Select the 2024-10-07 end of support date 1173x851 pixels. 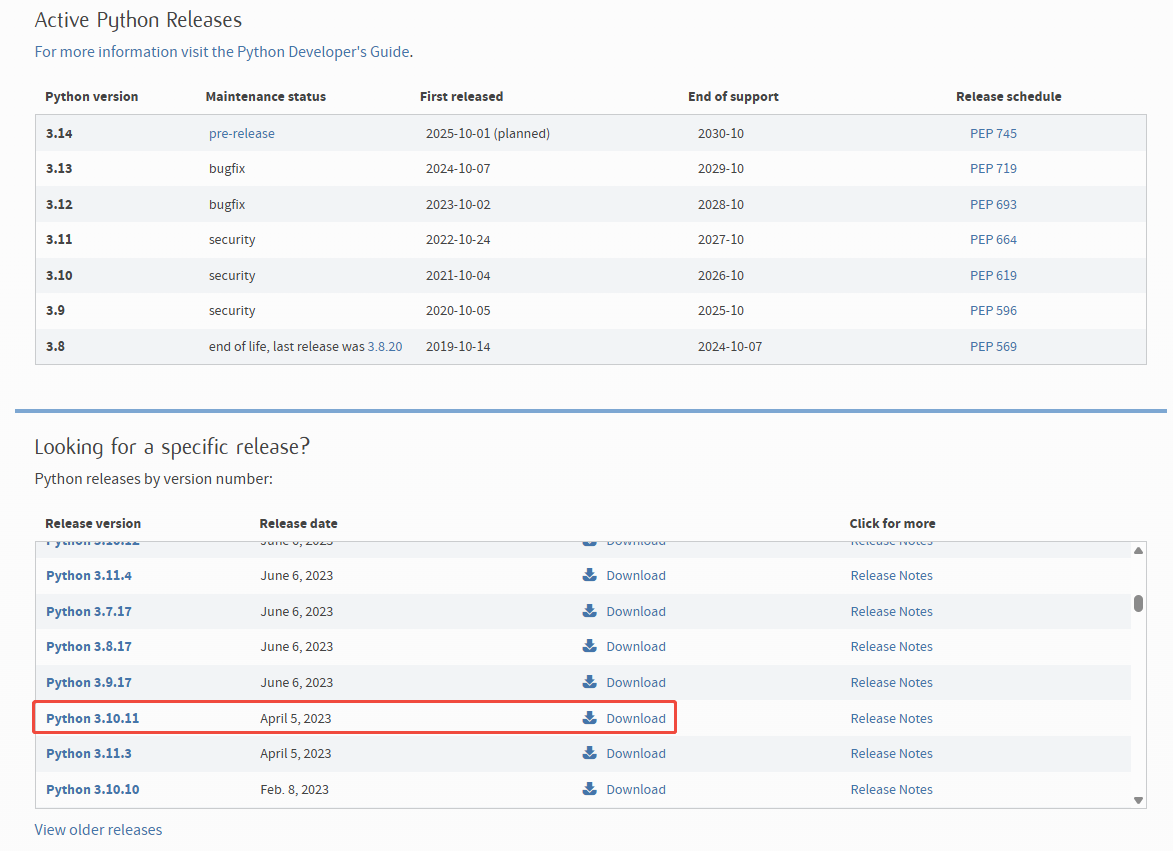(730, 346)
